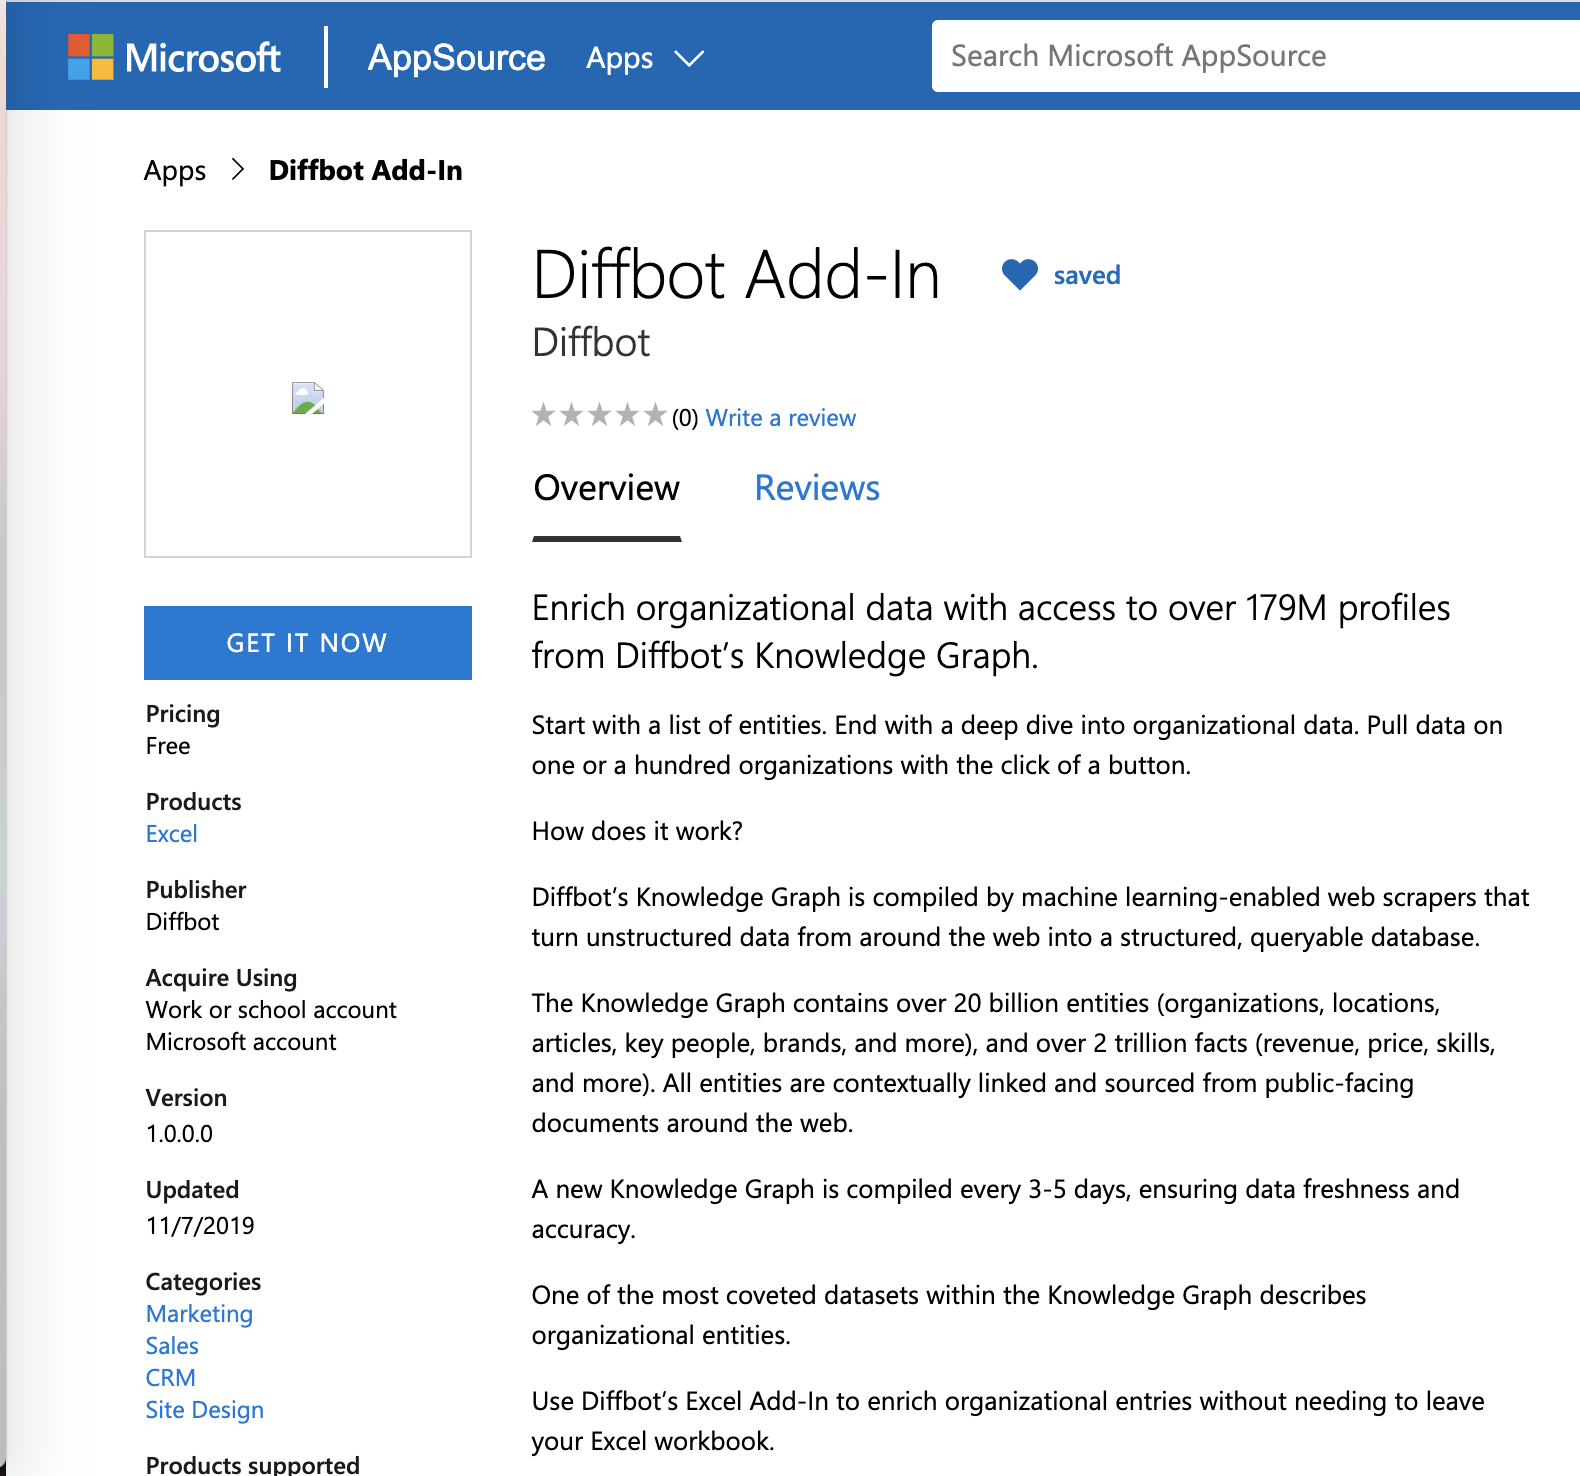This screenshot has height=1476, width=1580.
Task: Click the Diffbot Add-In logo thumbnail
Action: pos(308,394)
